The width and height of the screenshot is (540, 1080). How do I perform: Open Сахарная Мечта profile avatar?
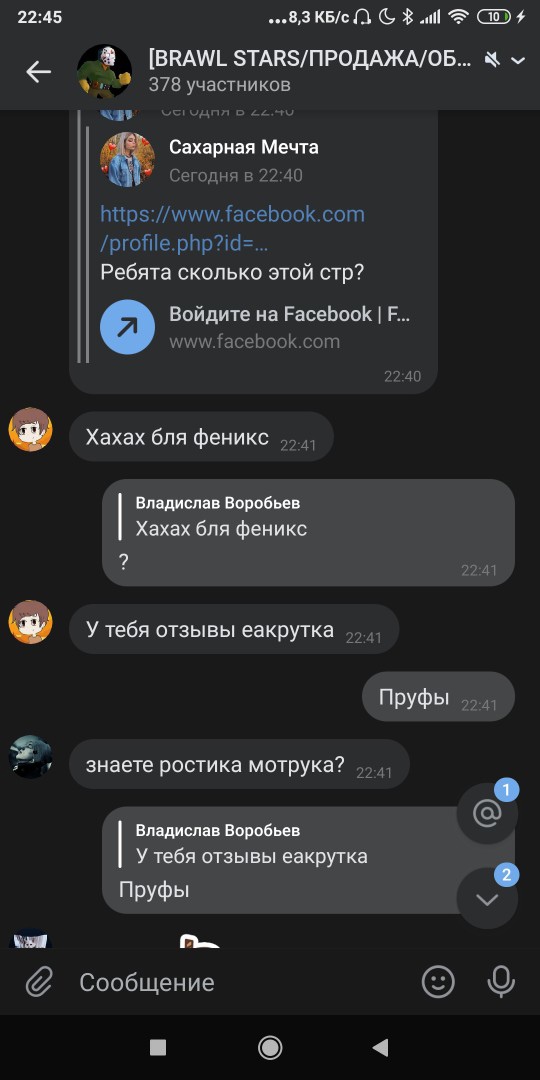coord(127,160)
